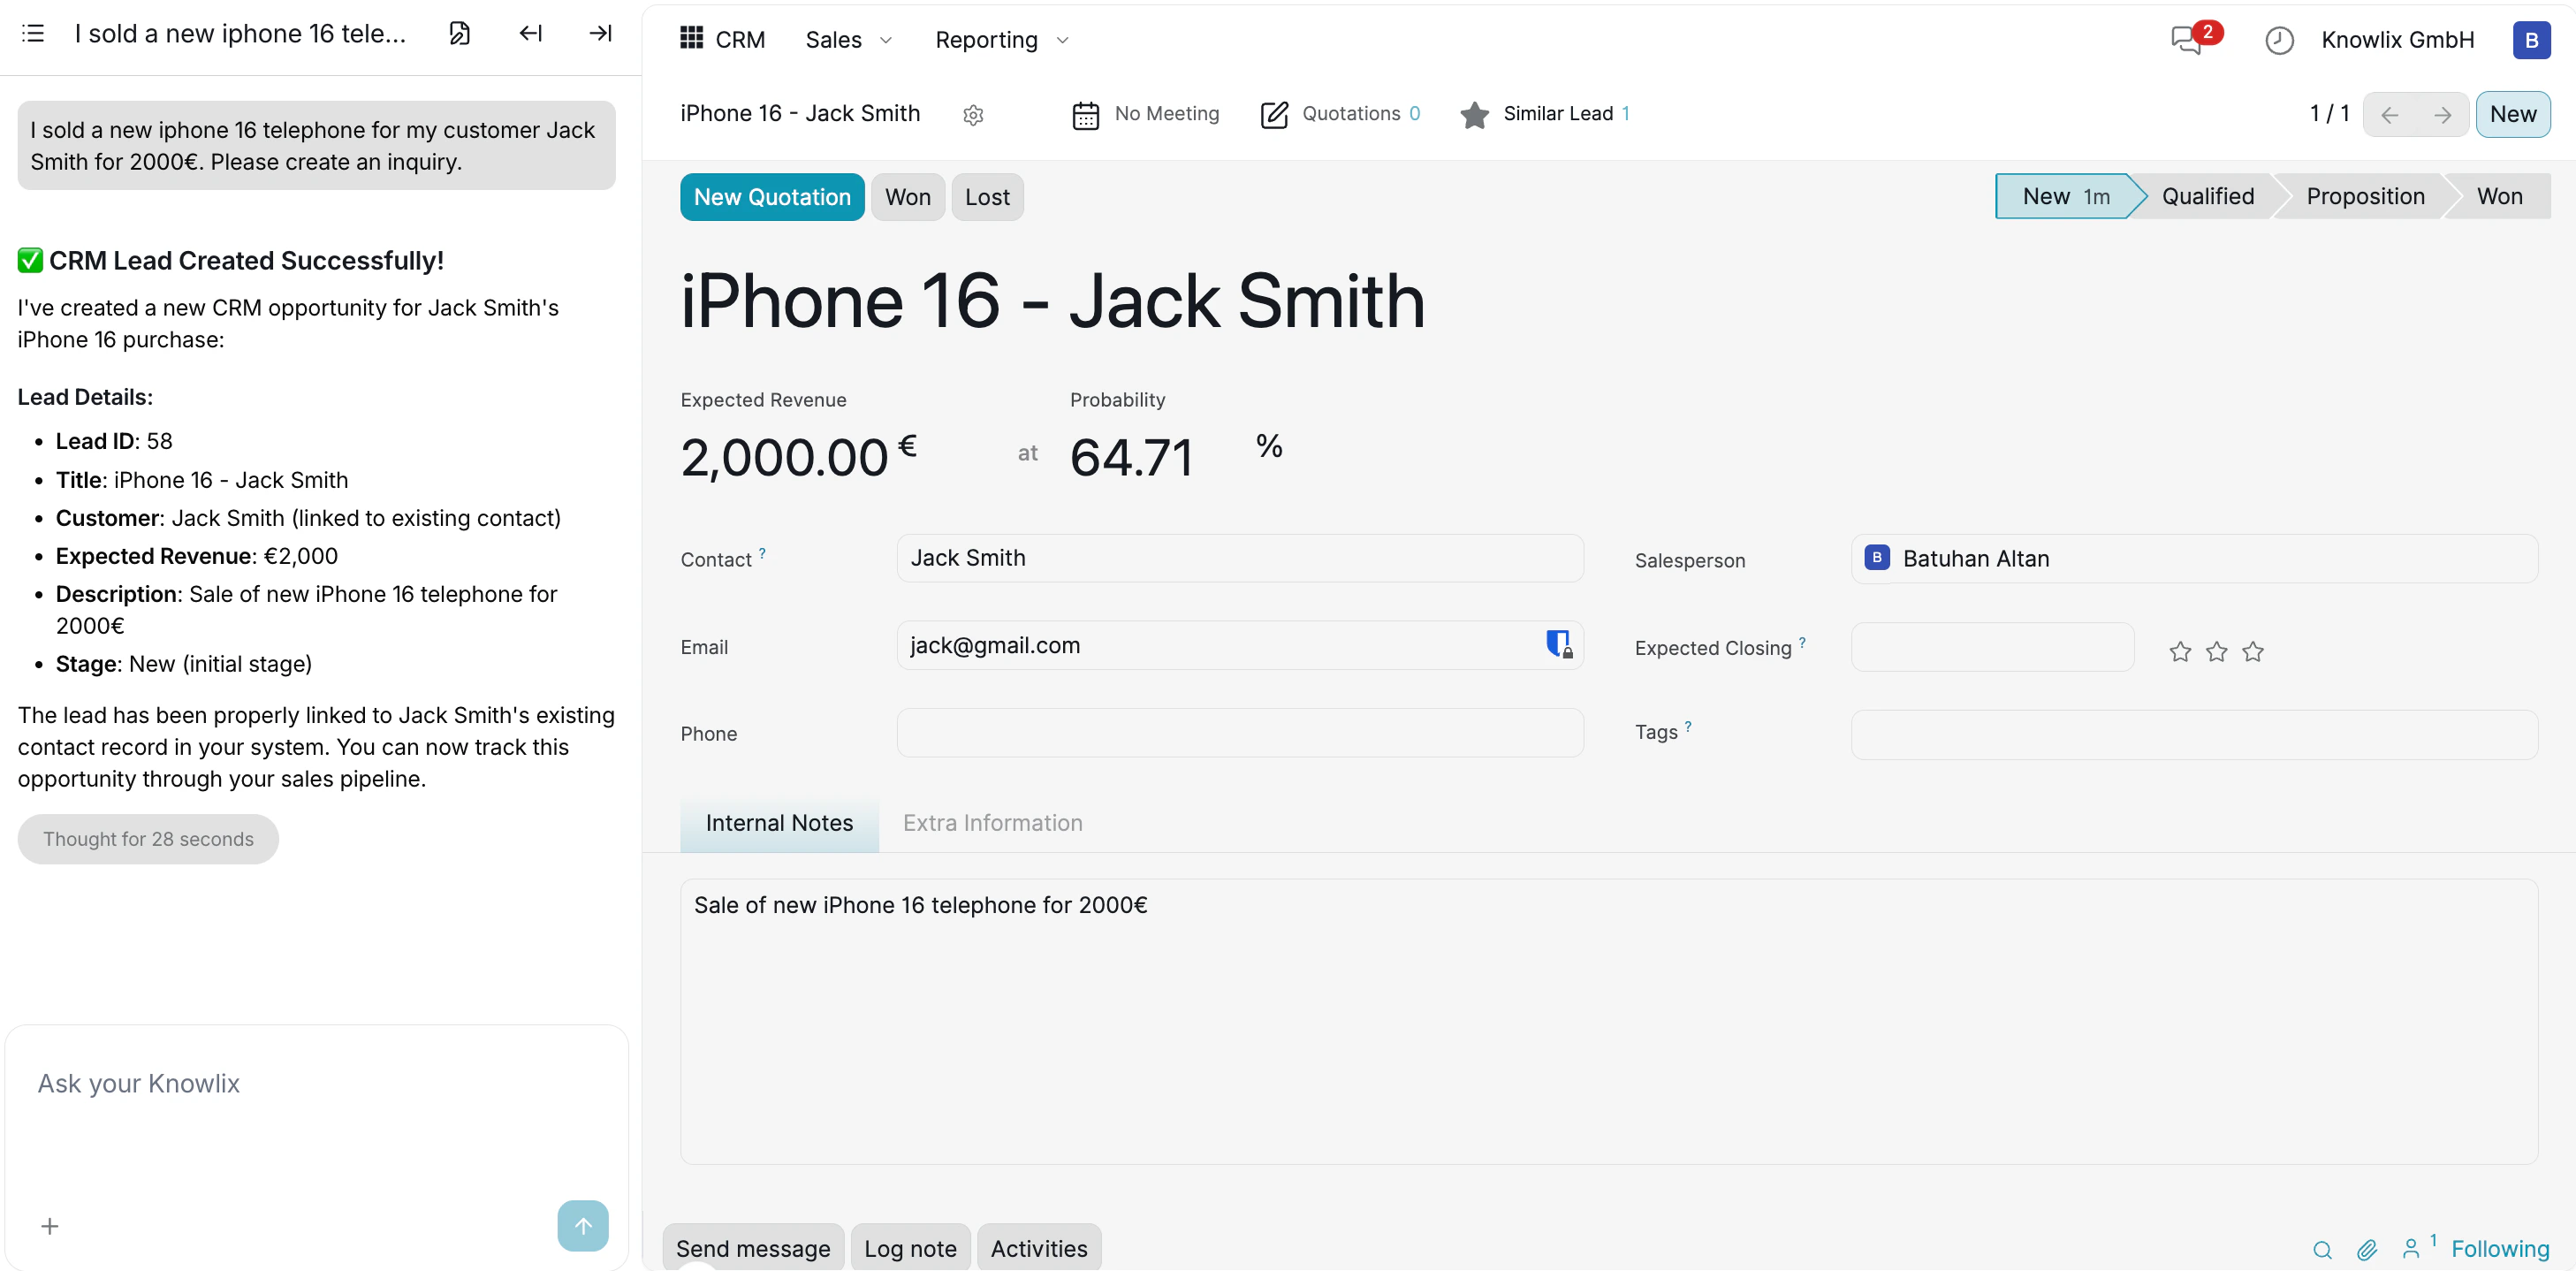Click the activities clock icon

(x=2278, y=40)
